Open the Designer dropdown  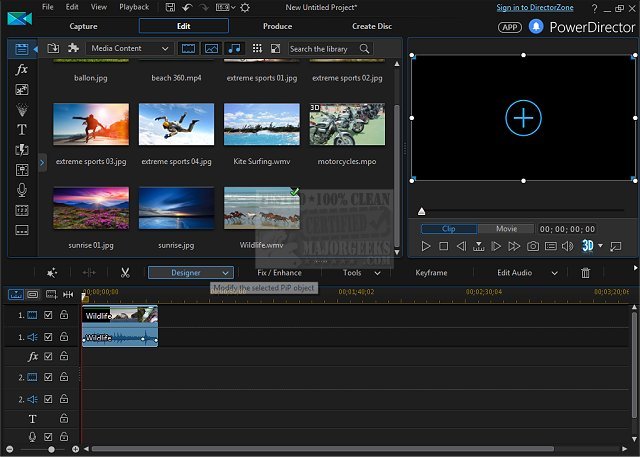tap(190, 272)
